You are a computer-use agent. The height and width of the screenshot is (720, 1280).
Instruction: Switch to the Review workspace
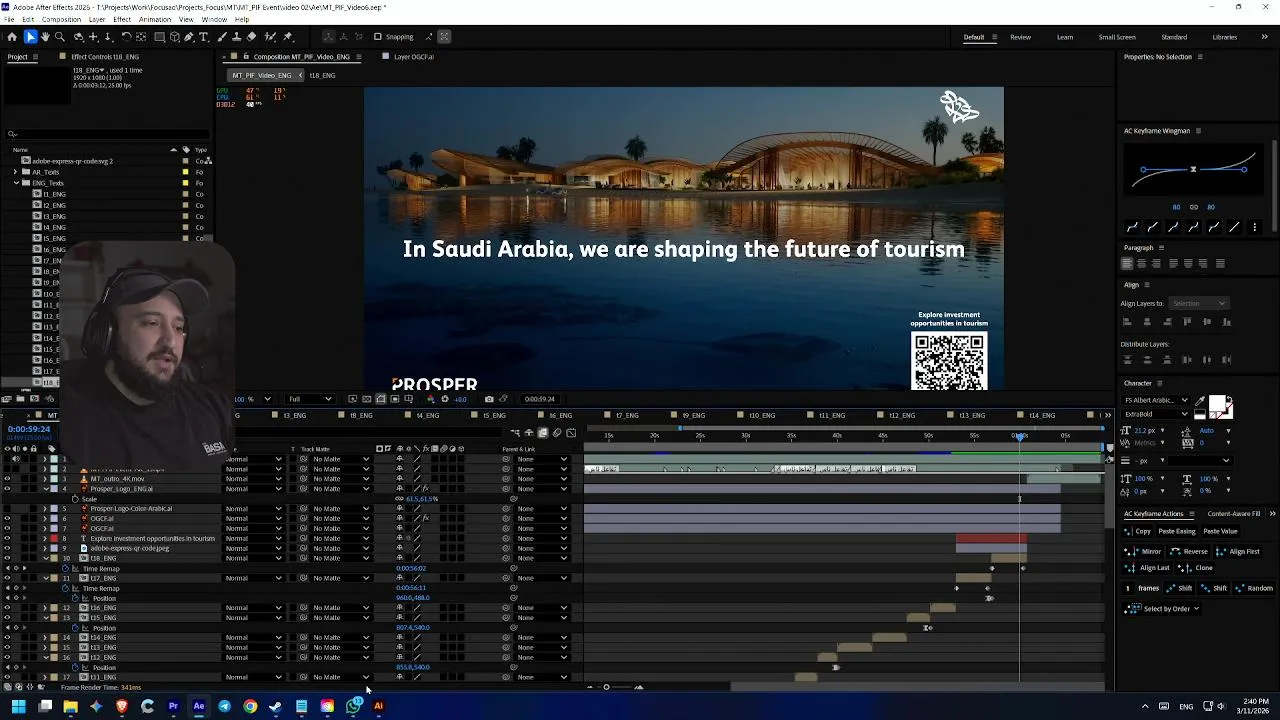[x=1020, y=37]
